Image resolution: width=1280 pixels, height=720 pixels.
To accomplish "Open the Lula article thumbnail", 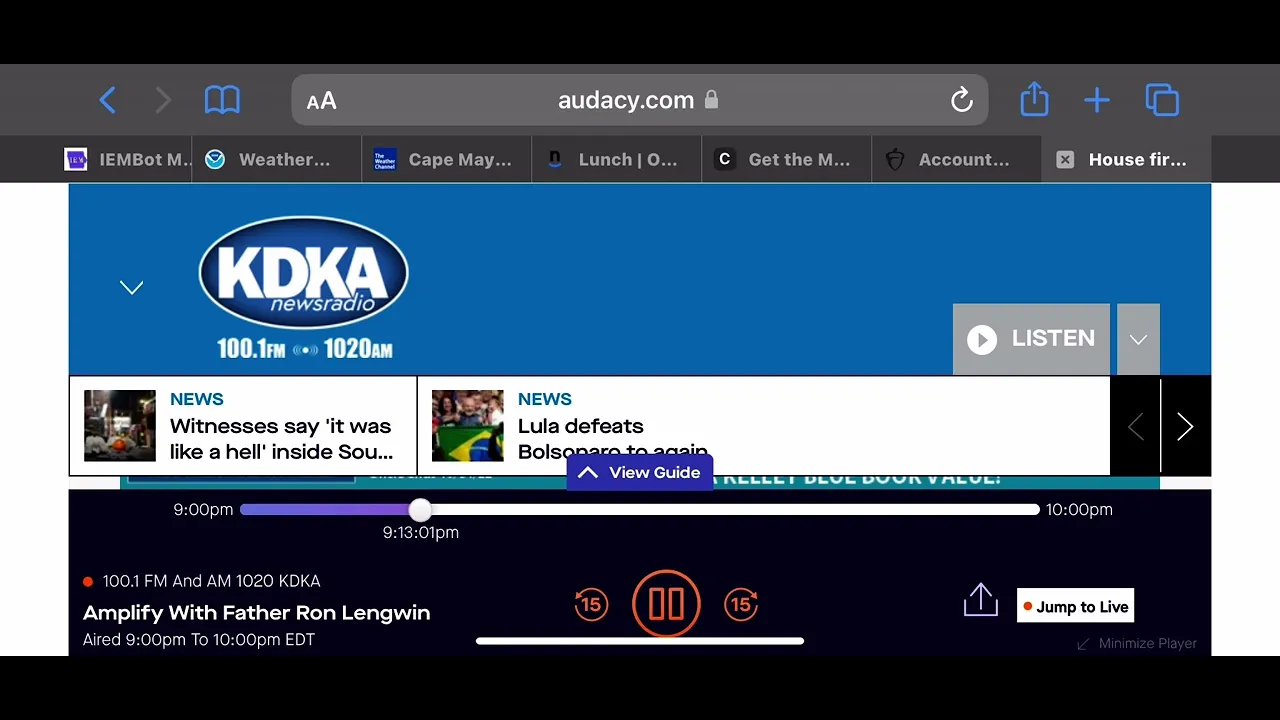I will [468, 426].
